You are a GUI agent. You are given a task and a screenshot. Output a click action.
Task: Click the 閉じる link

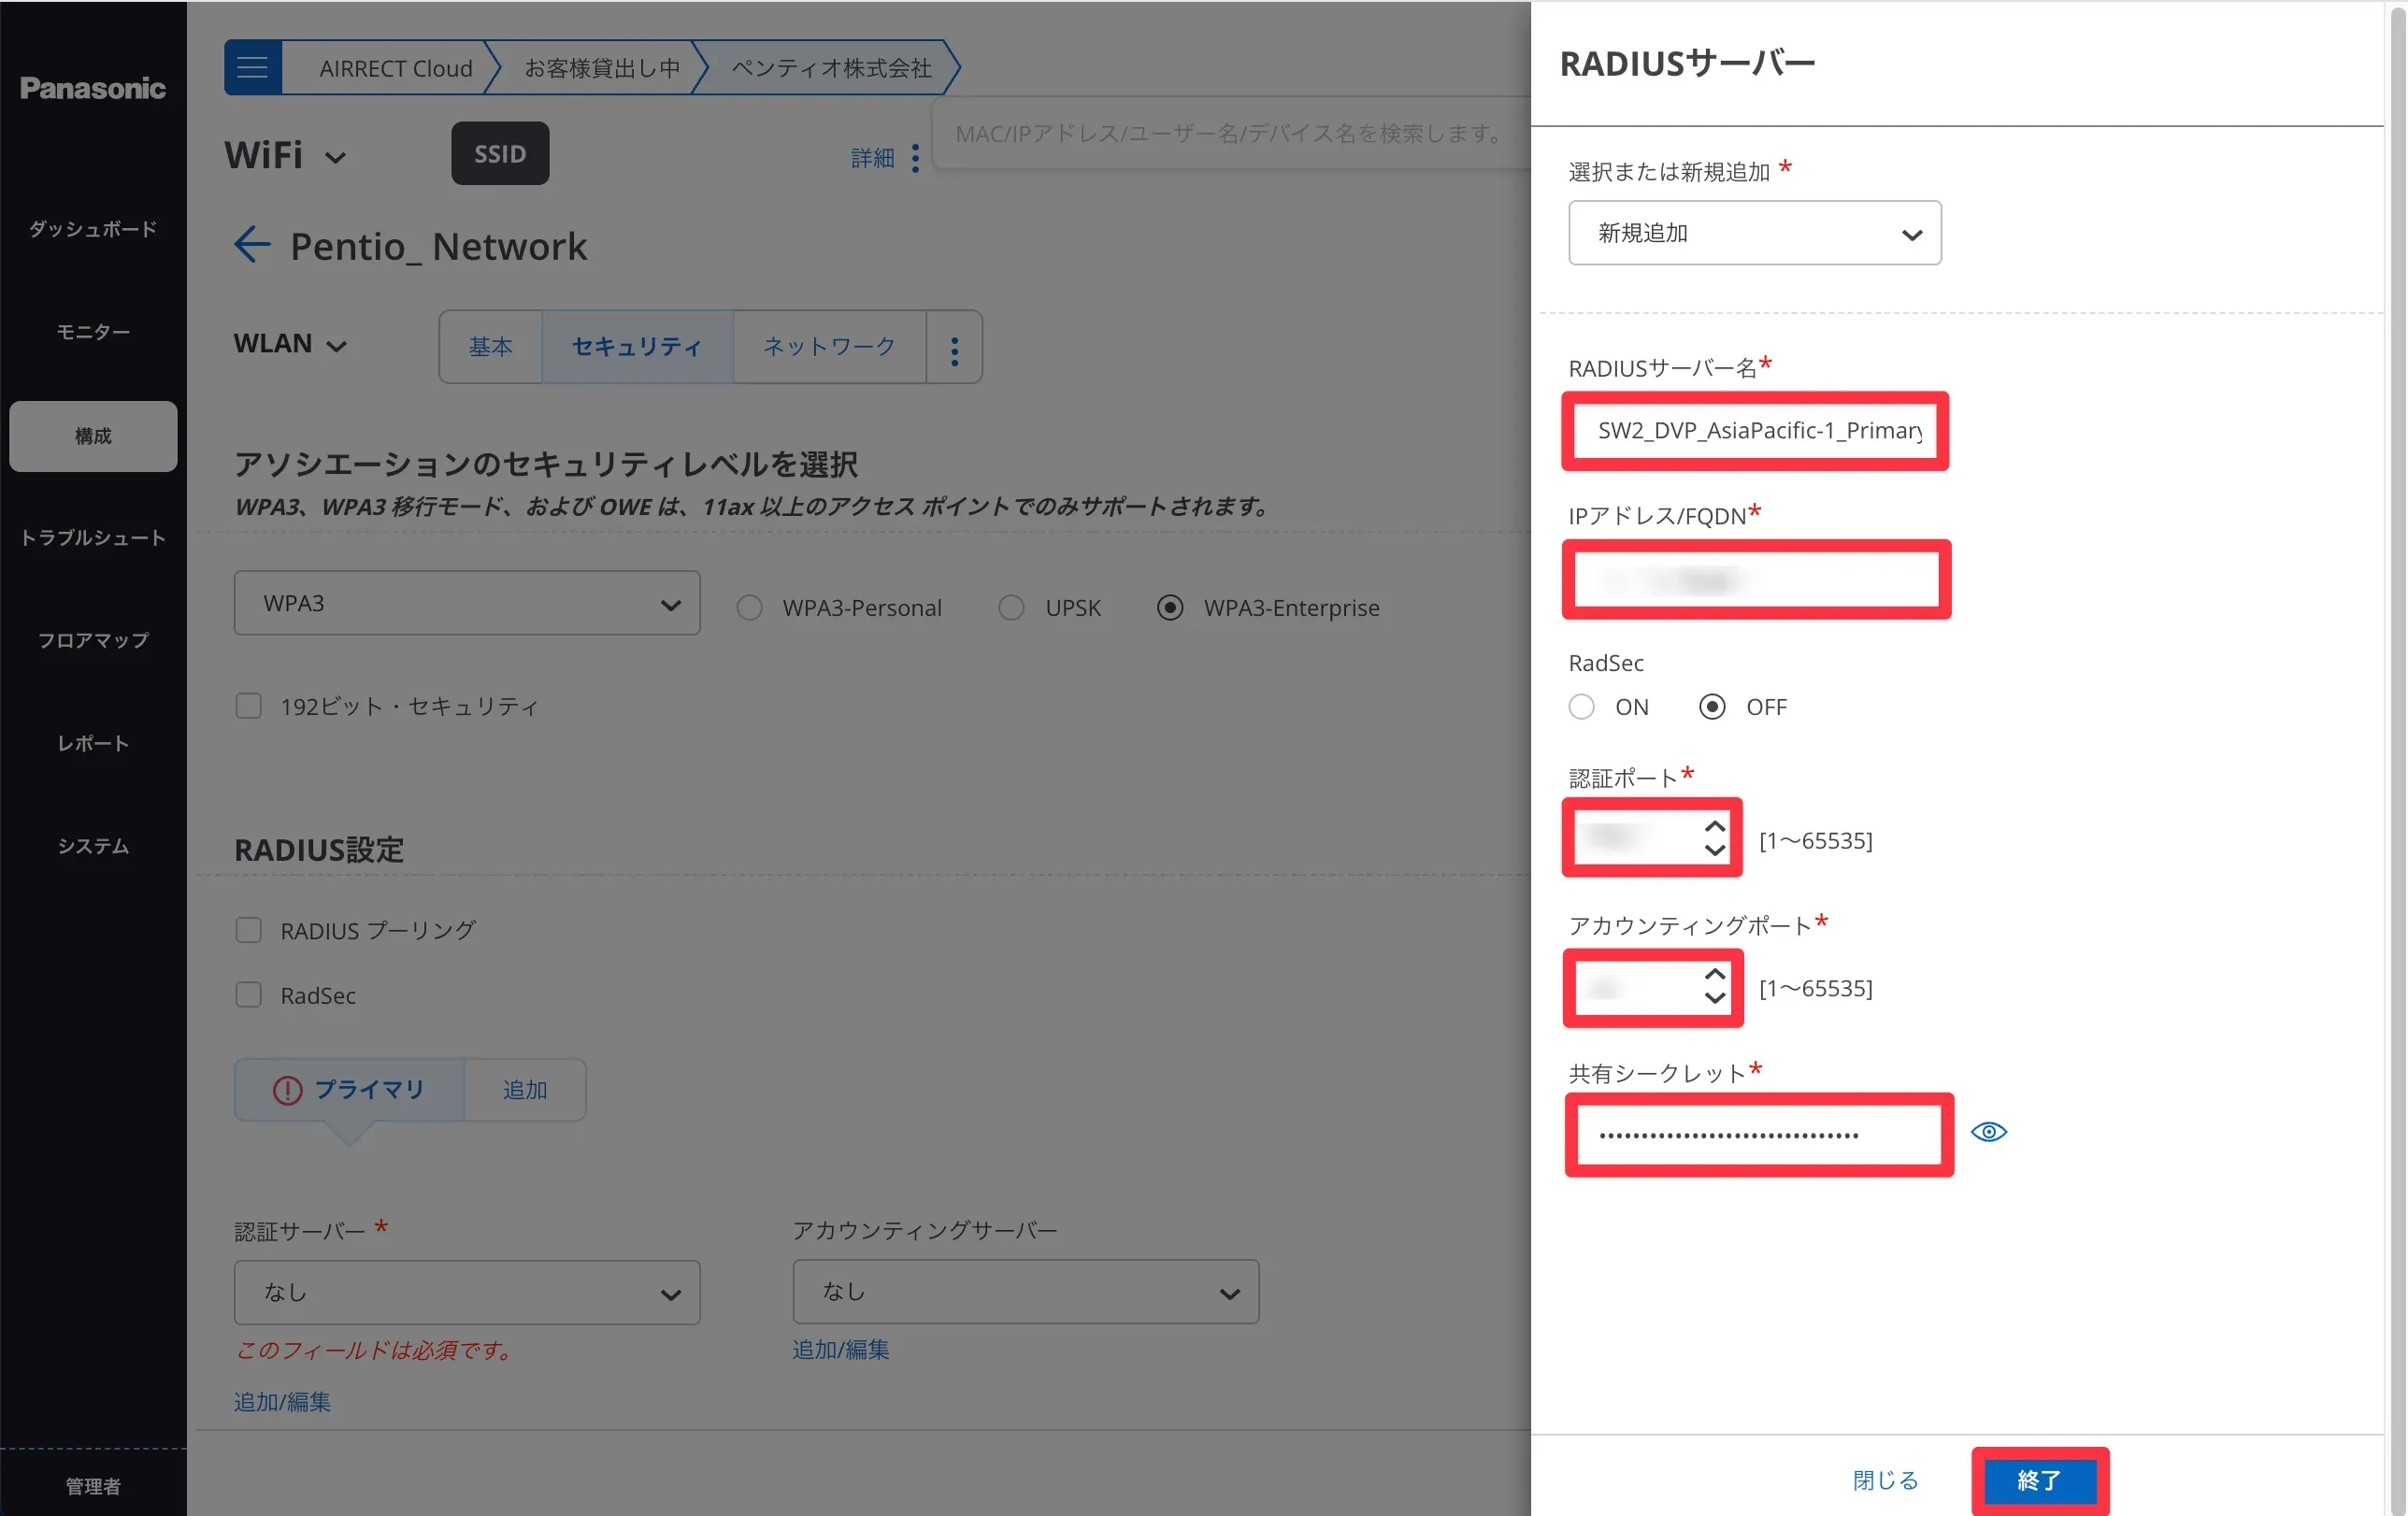(x=1885, y=1480)
